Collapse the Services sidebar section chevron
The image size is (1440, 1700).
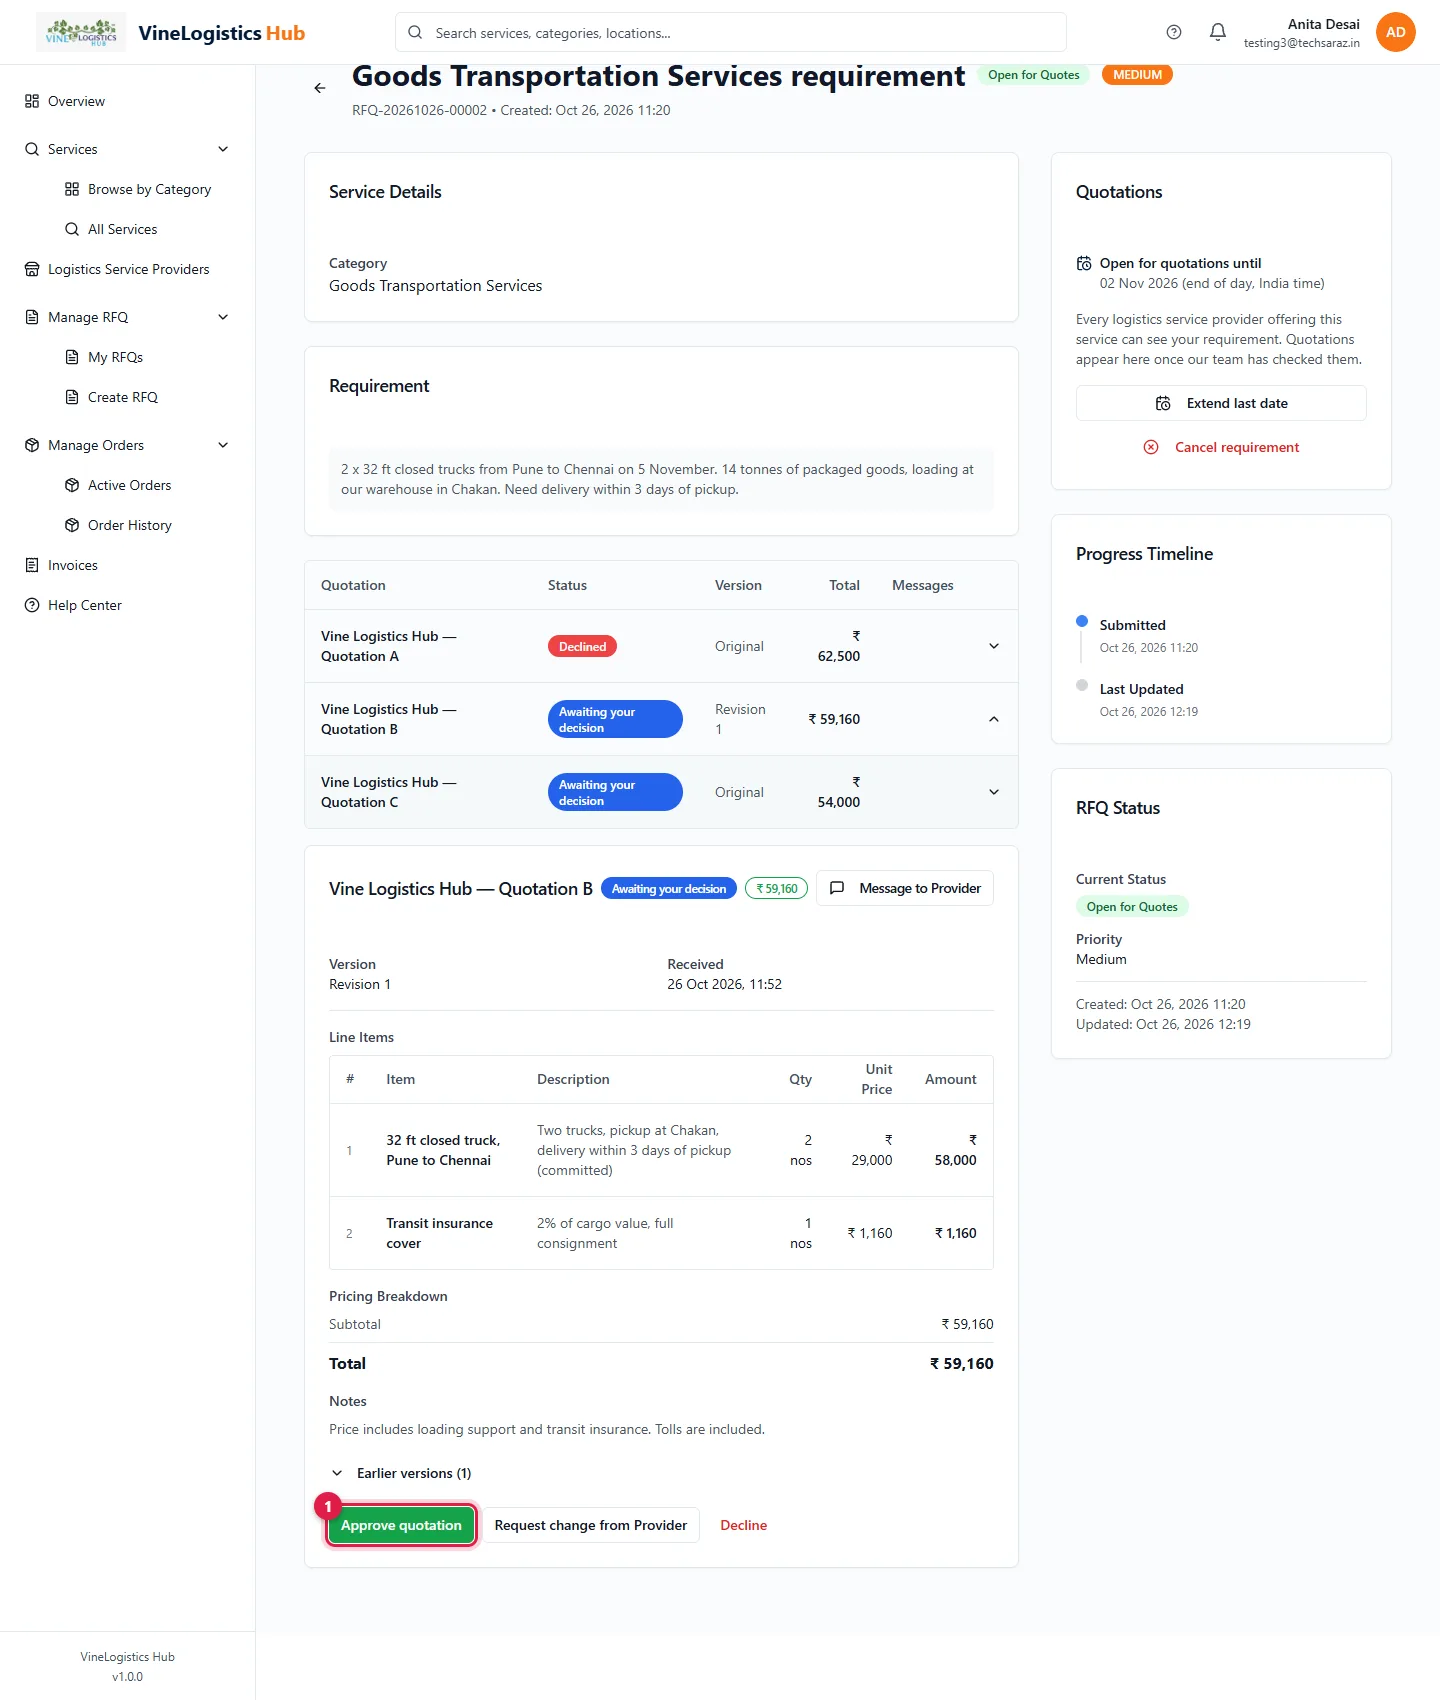coord(223,149)
